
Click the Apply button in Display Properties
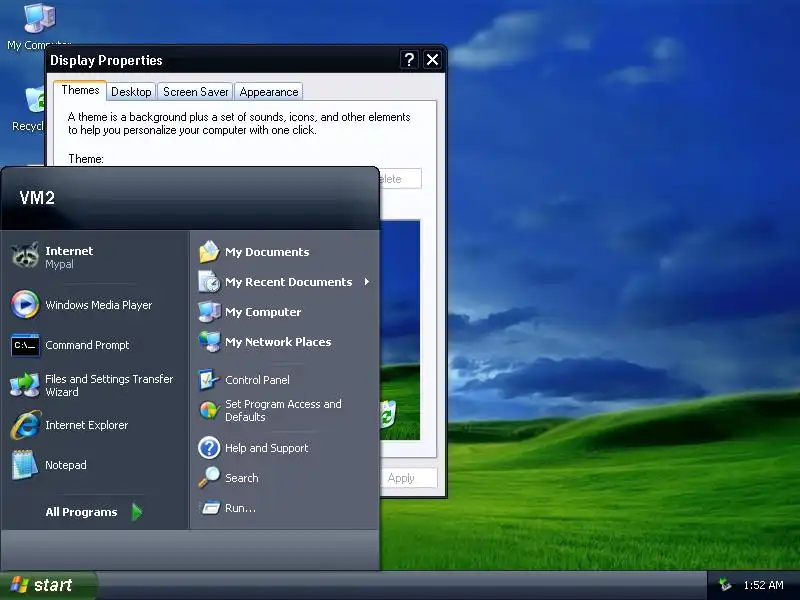point(408,478)
